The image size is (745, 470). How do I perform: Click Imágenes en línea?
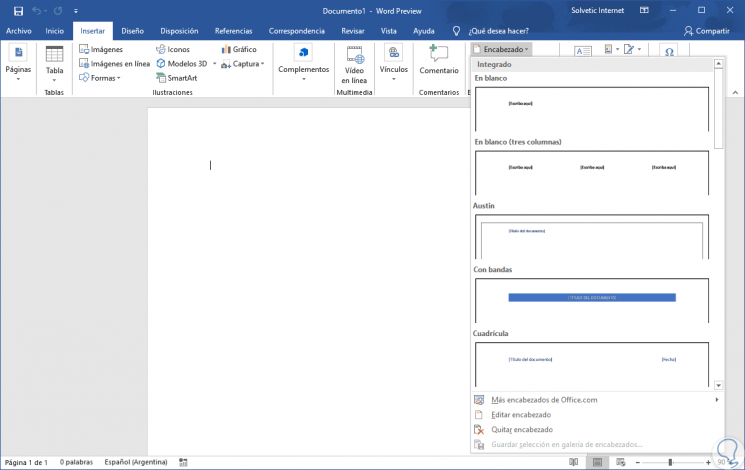pyautogui.click(x=114, y=64)
